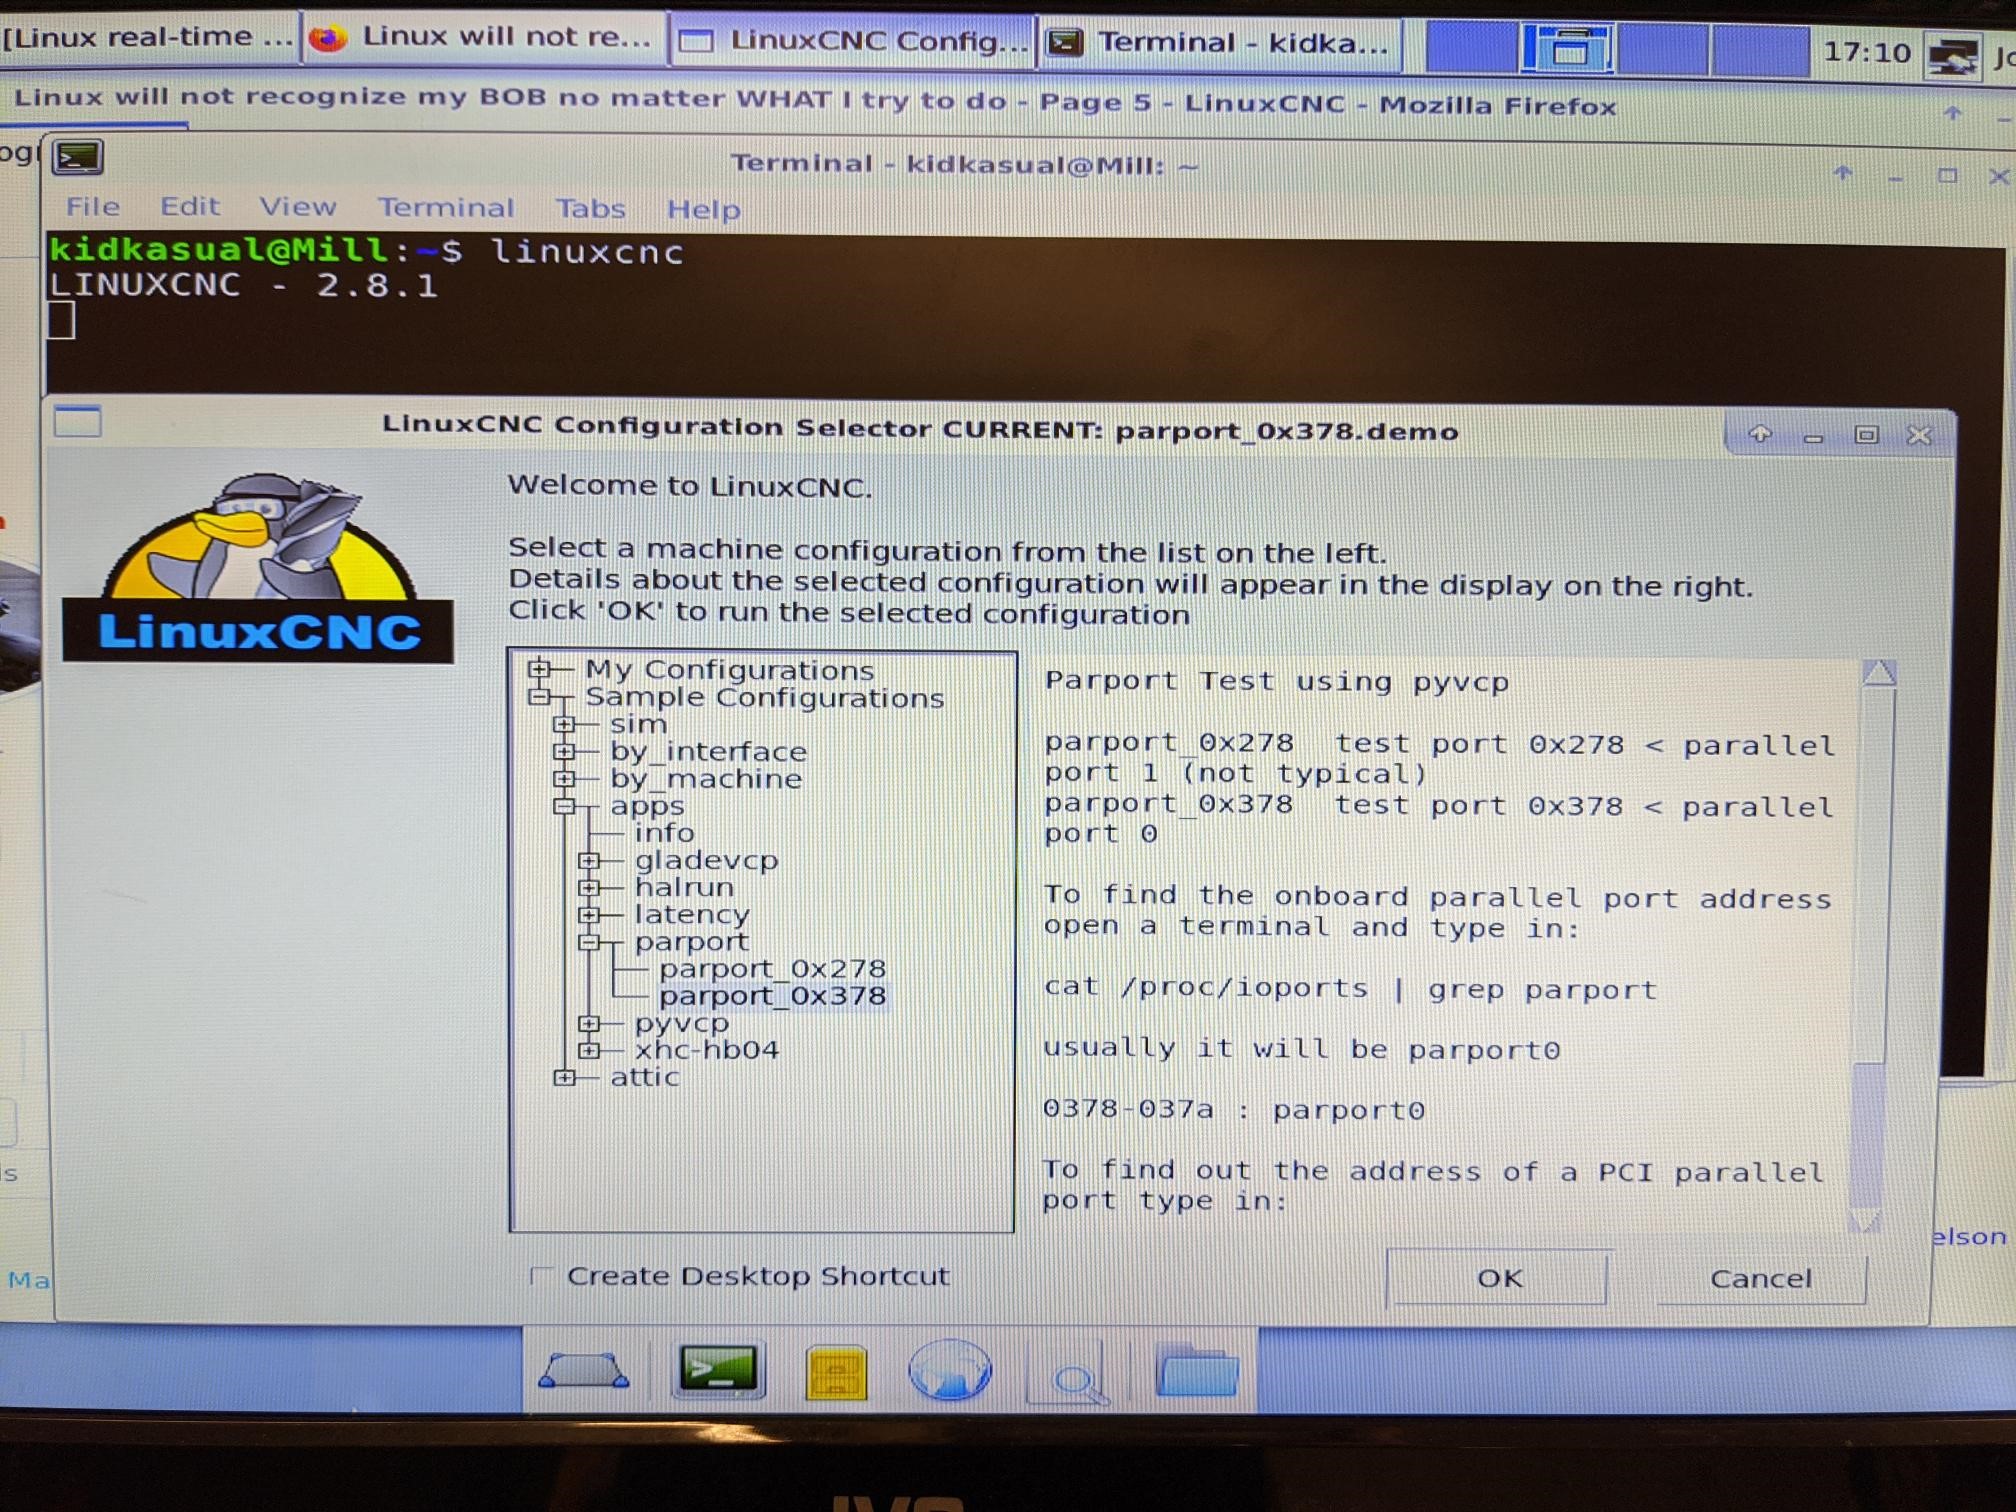Image resolution: width=2016 pixels, height=1512 pixels.
Task: Open Terminal File menu
Action: [x=93, y=206]
